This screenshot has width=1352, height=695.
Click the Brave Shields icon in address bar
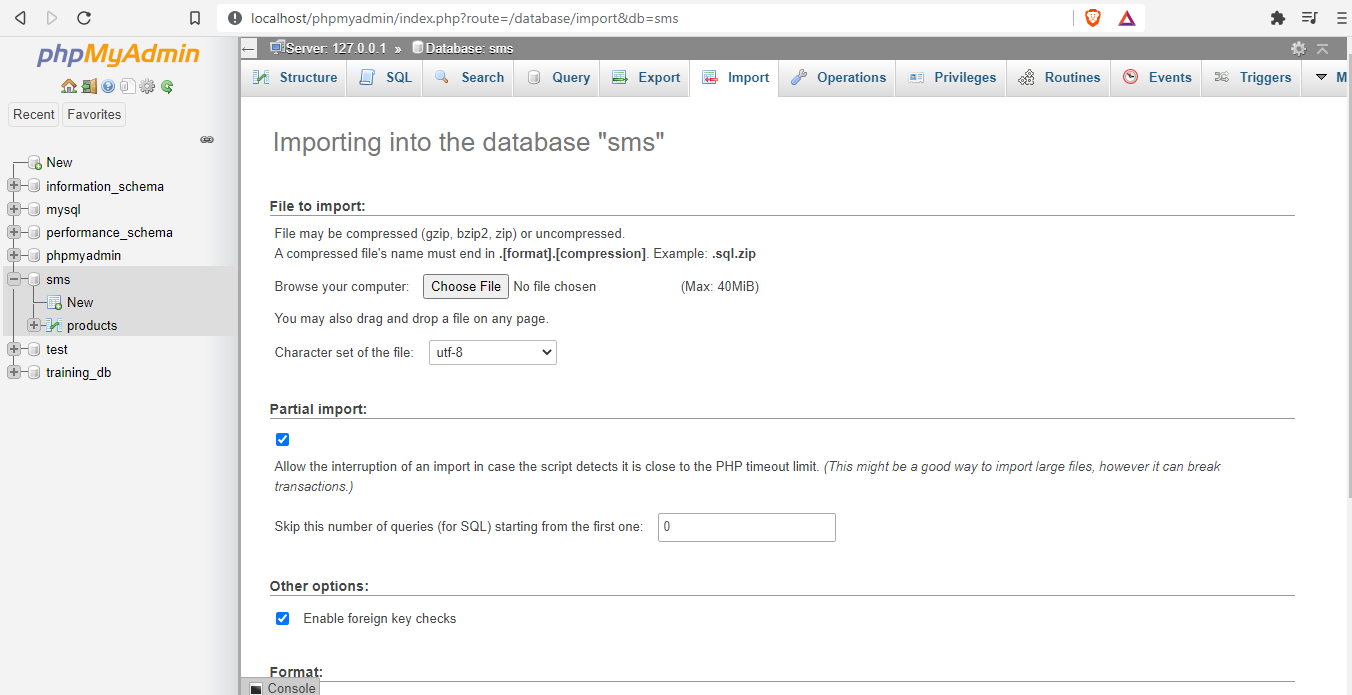point(1092,17)
